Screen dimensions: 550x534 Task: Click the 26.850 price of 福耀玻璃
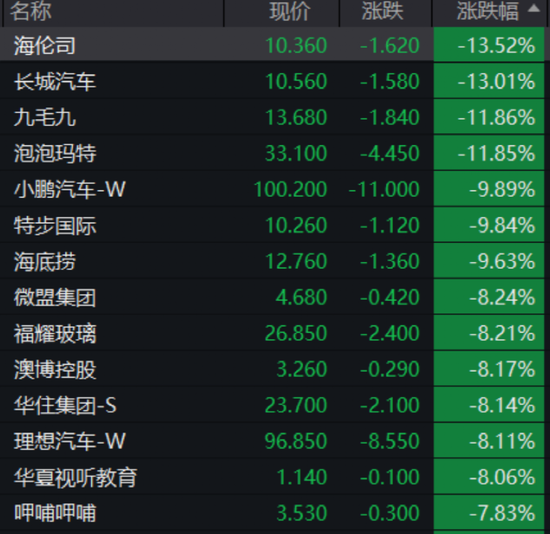click(296, 333)
